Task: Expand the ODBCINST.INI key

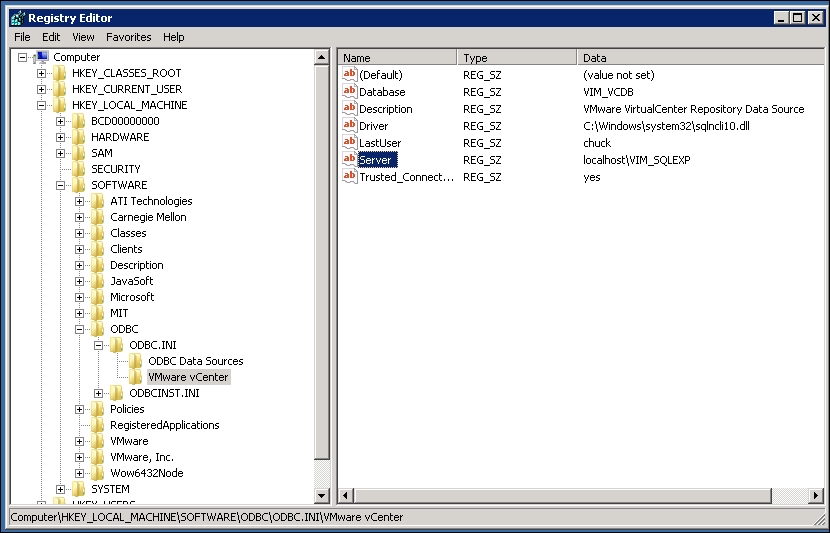Action: 98,393
